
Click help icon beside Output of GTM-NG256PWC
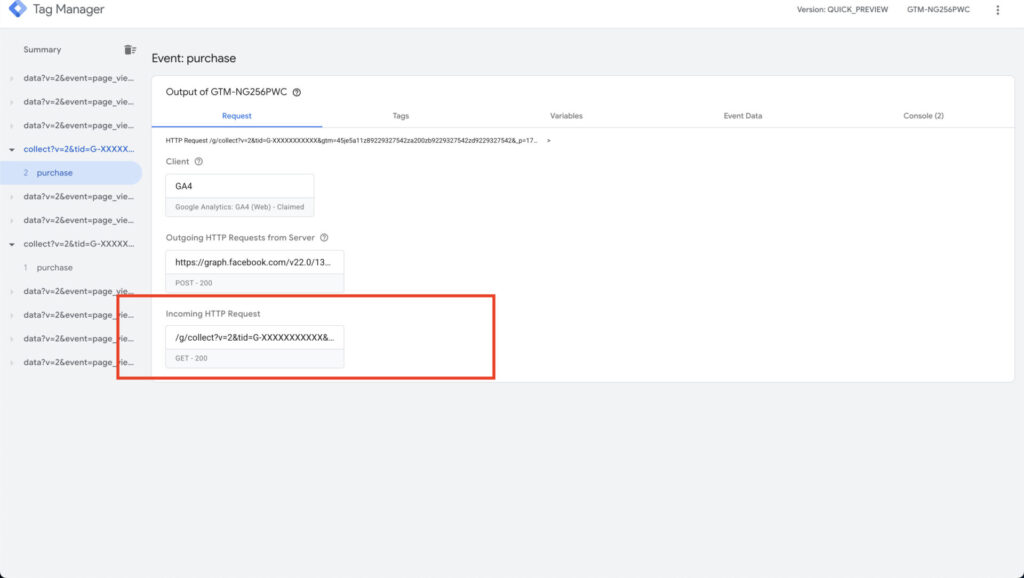click(297, 92)
